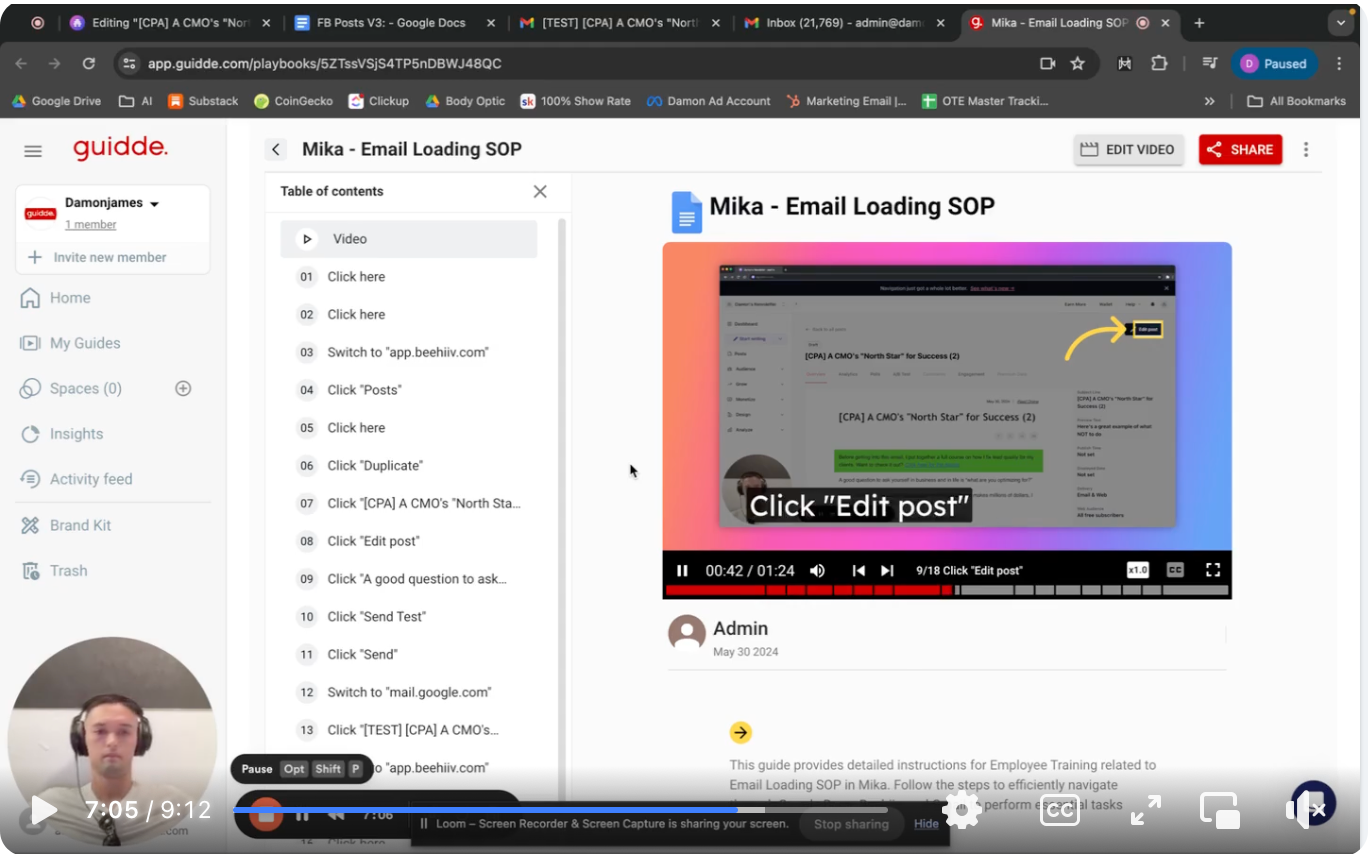This screenshot has height=856, width=1368.
Task: Open the three-dot menu next to SHARE
Action: [x=1306, y=149]
